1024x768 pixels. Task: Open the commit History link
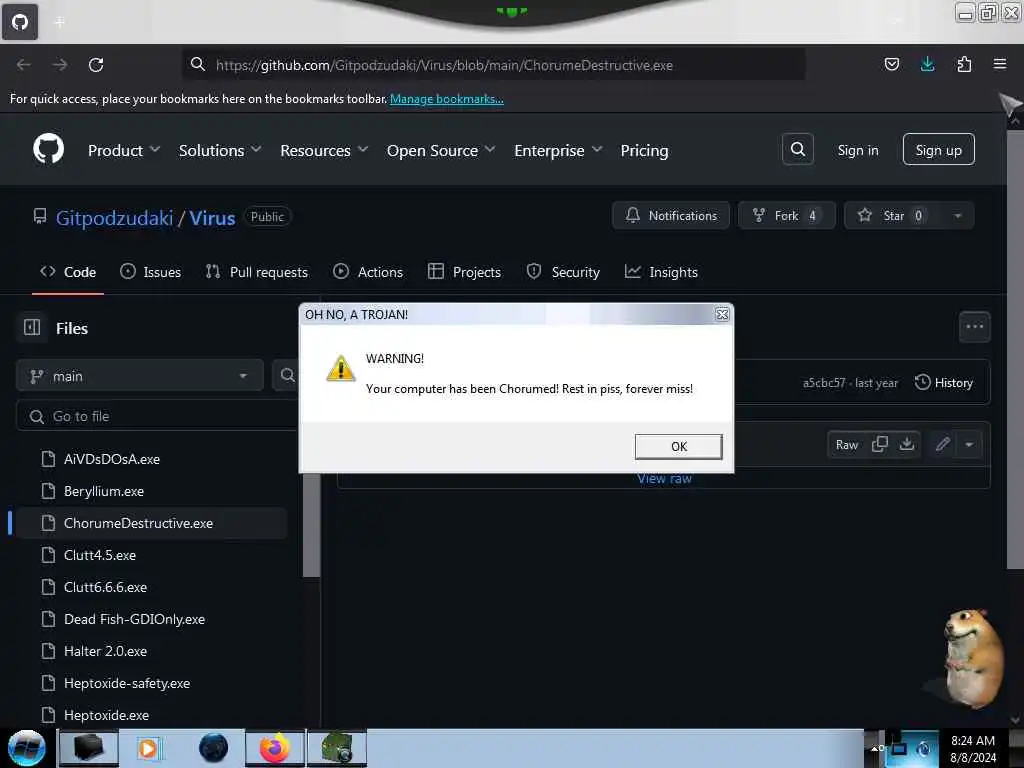(944, 383)
